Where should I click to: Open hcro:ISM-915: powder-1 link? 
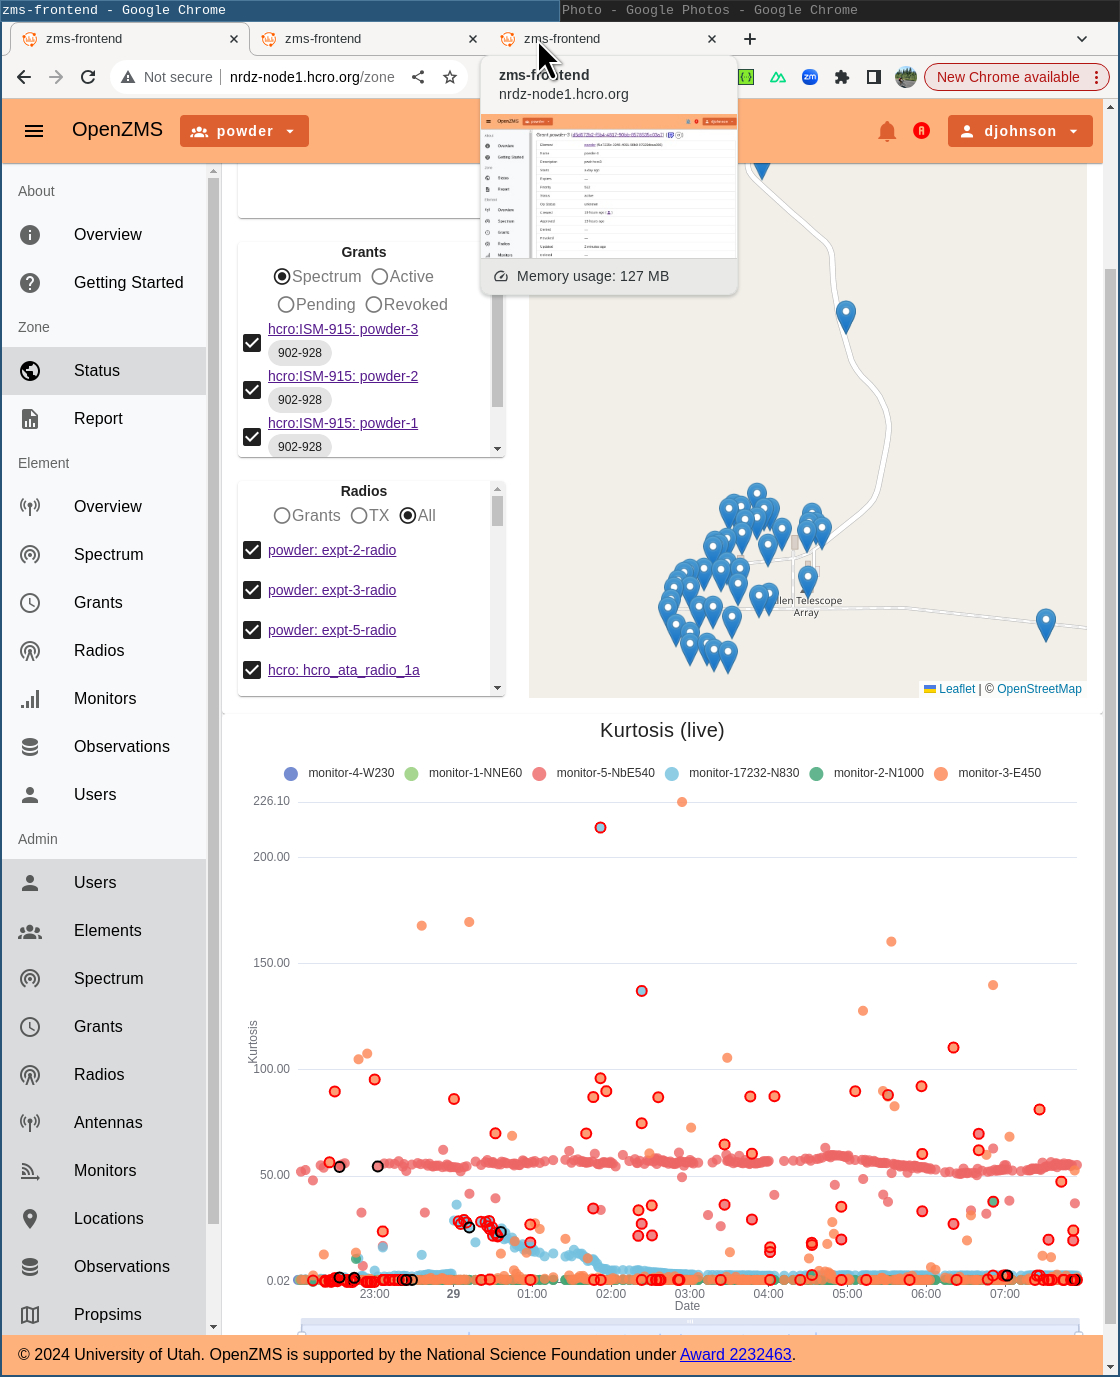click(343, 423)
